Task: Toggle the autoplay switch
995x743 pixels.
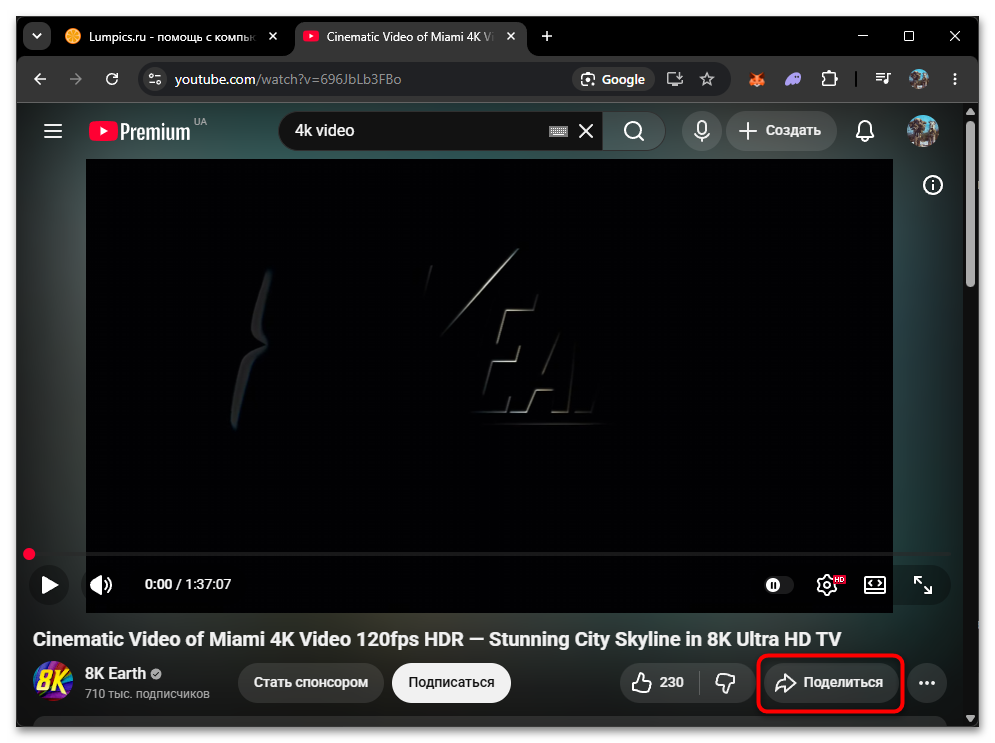Action: pos(777,584)
